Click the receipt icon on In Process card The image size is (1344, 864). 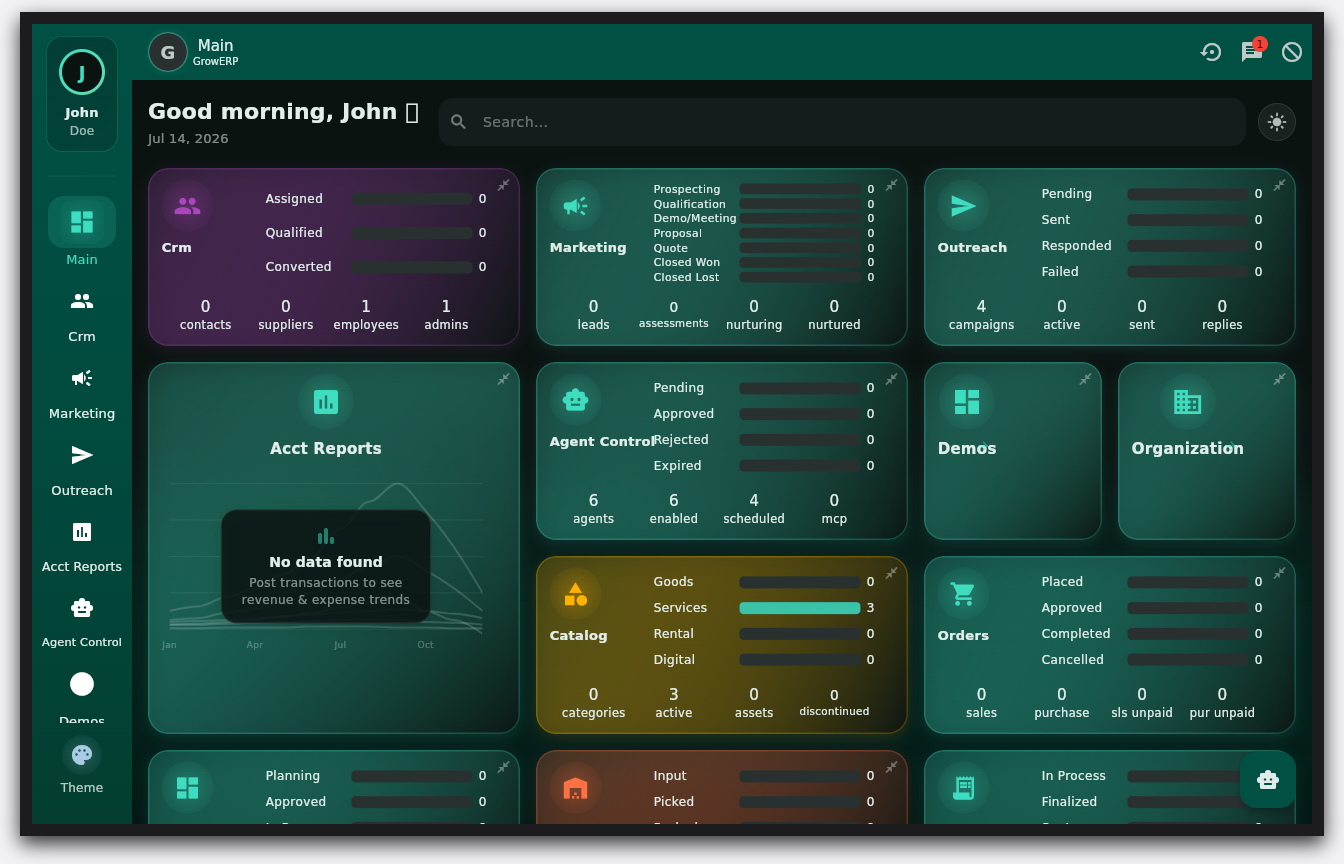(963, 788)
